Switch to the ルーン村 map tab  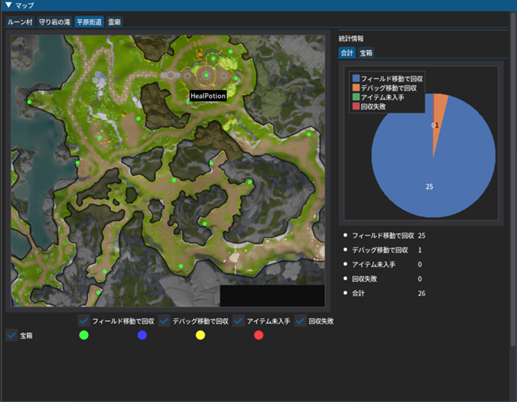[20, 22]
